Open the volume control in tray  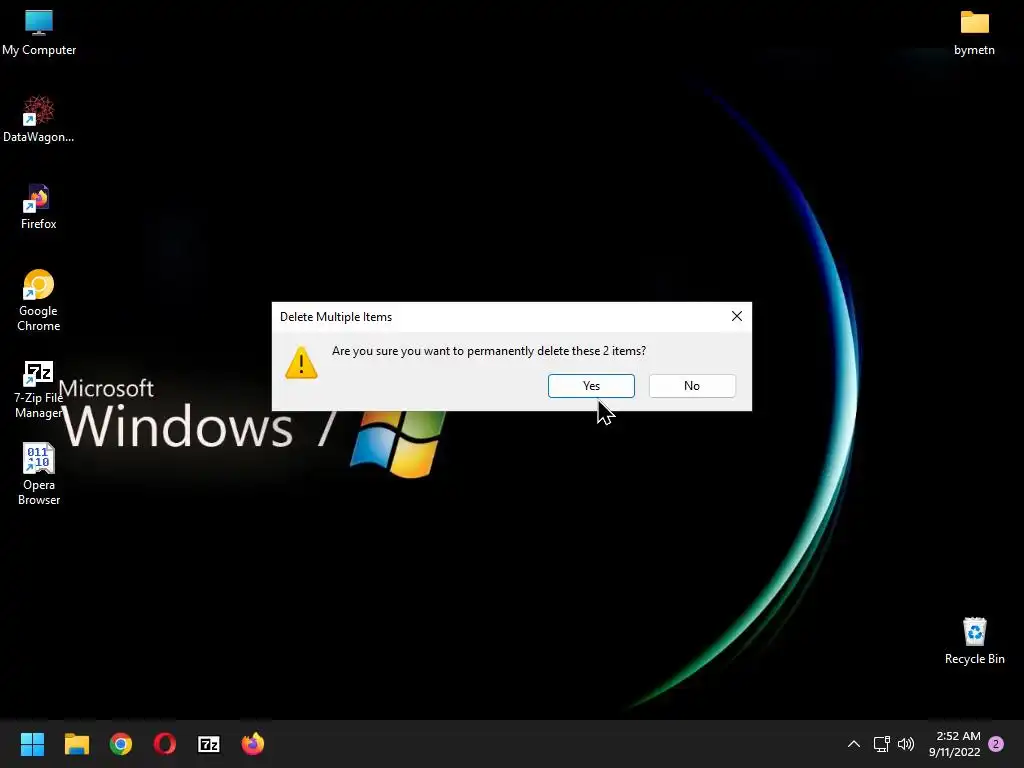point(906,744)
